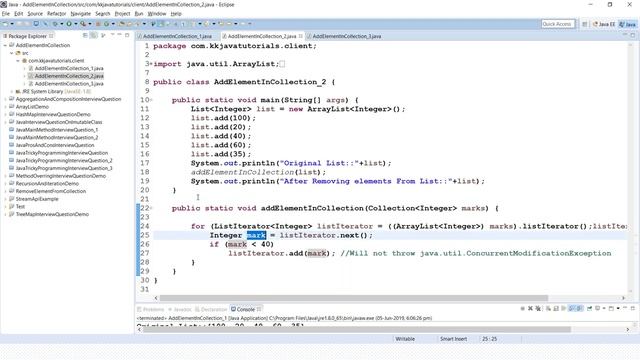Expand the Test project node
The image size is (640, 360).
coord(5,207)
